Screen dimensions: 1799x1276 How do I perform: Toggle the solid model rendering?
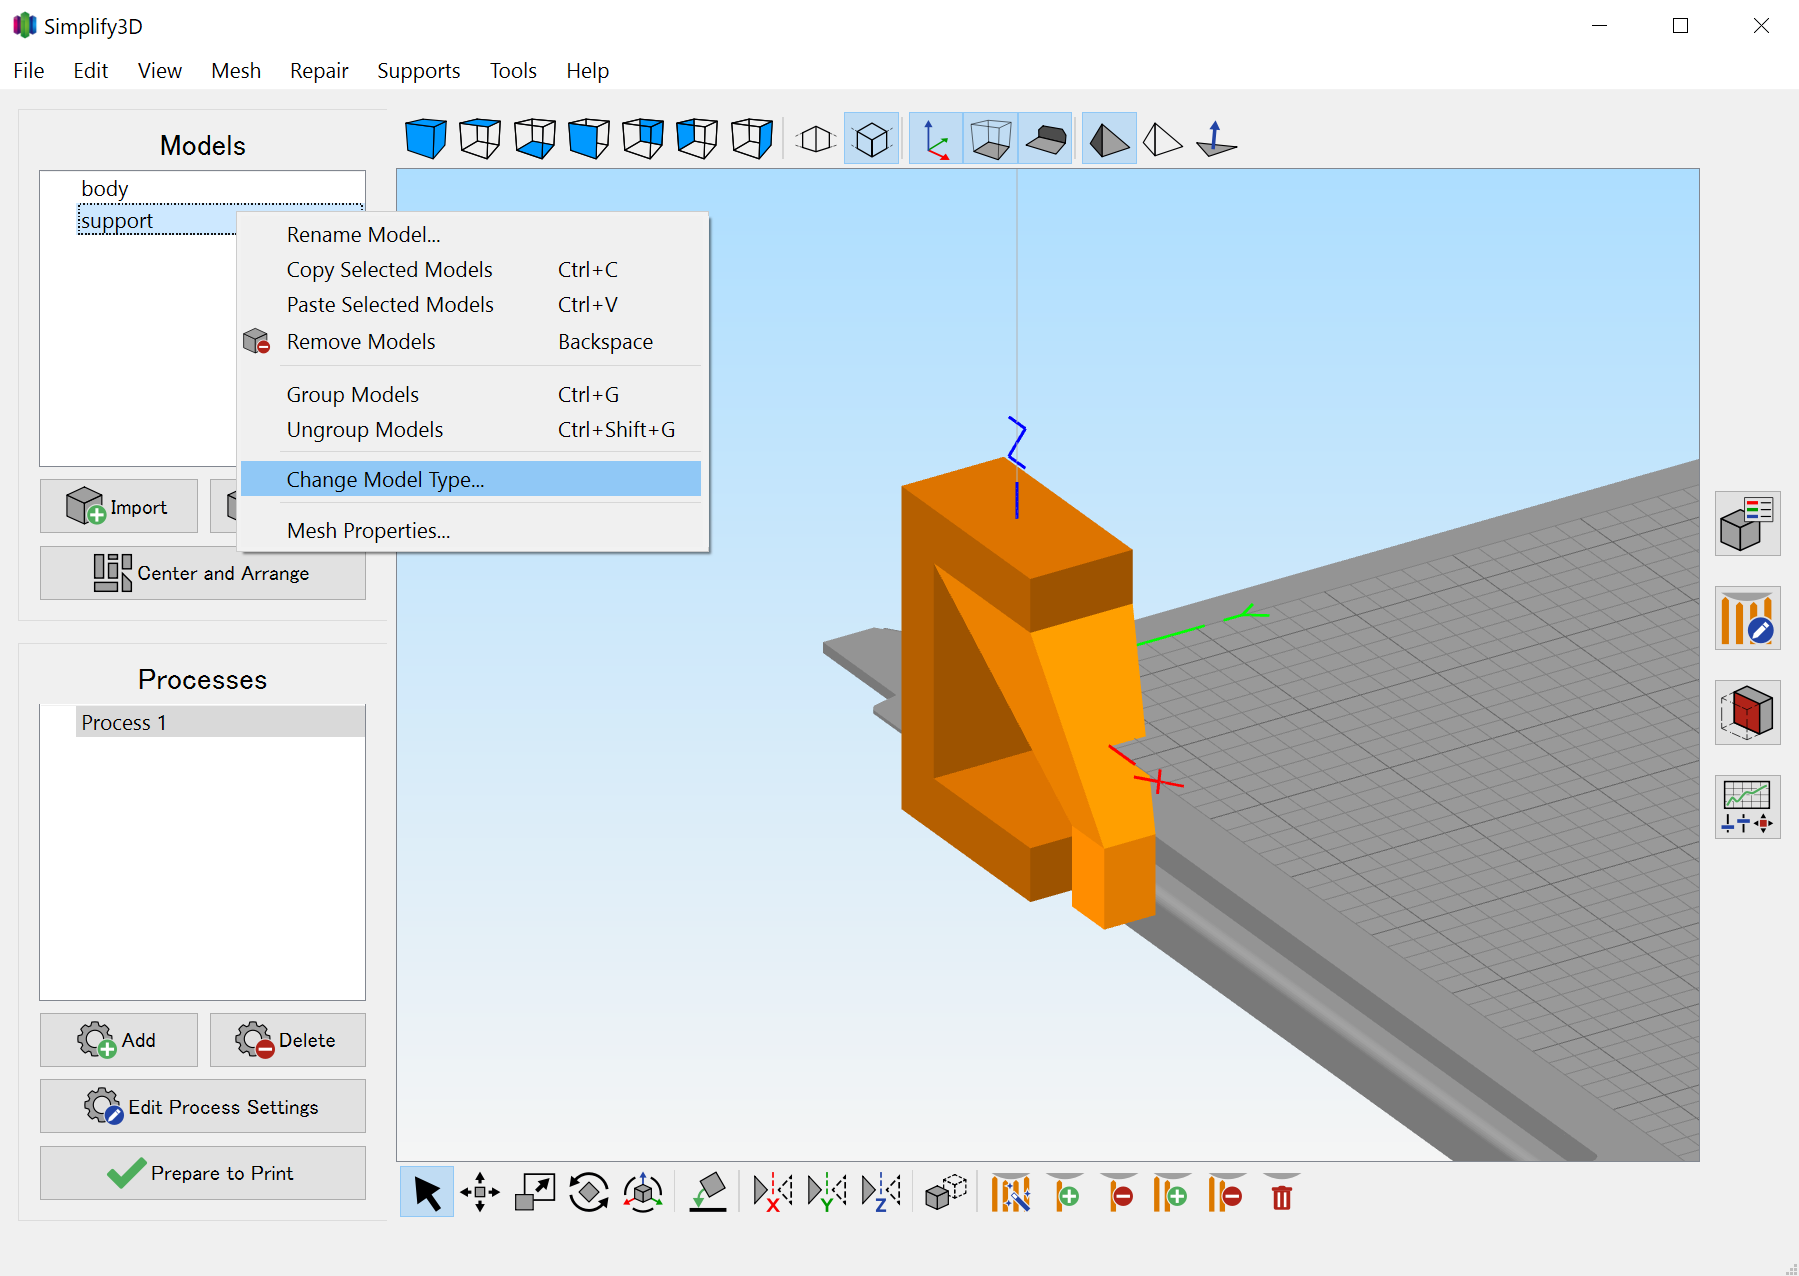[x=1109, y=139]
